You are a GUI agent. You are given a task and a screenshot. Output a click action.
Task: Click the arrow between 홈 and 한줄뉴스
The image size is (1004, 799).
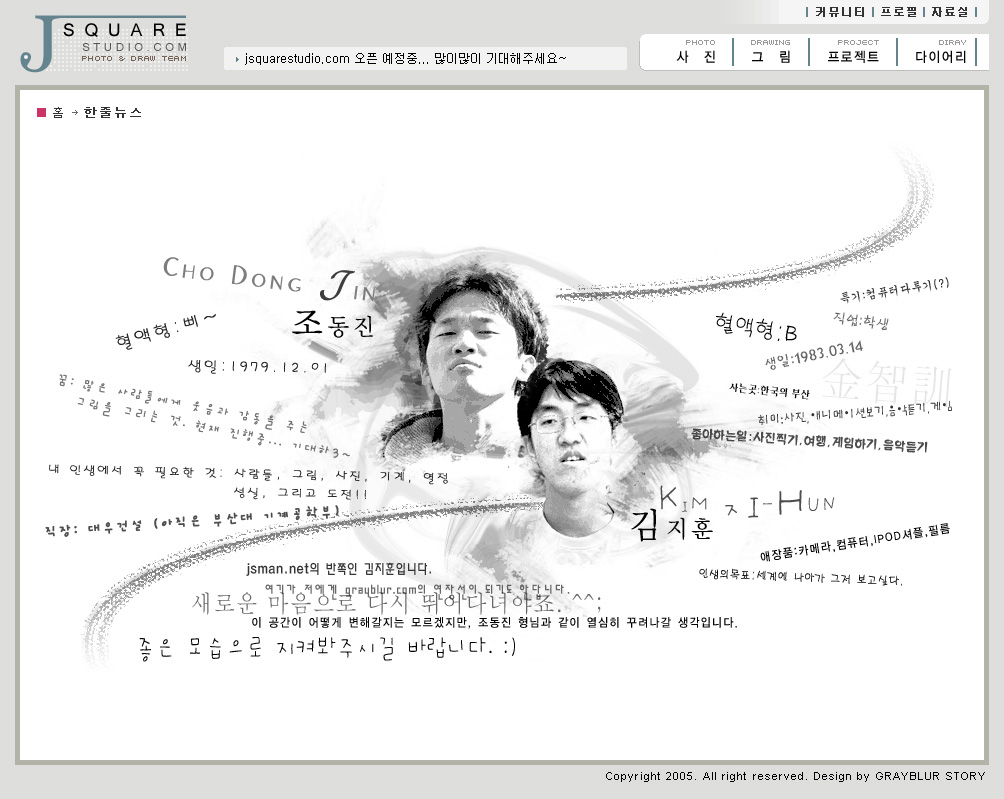click(x=74, y=113)
